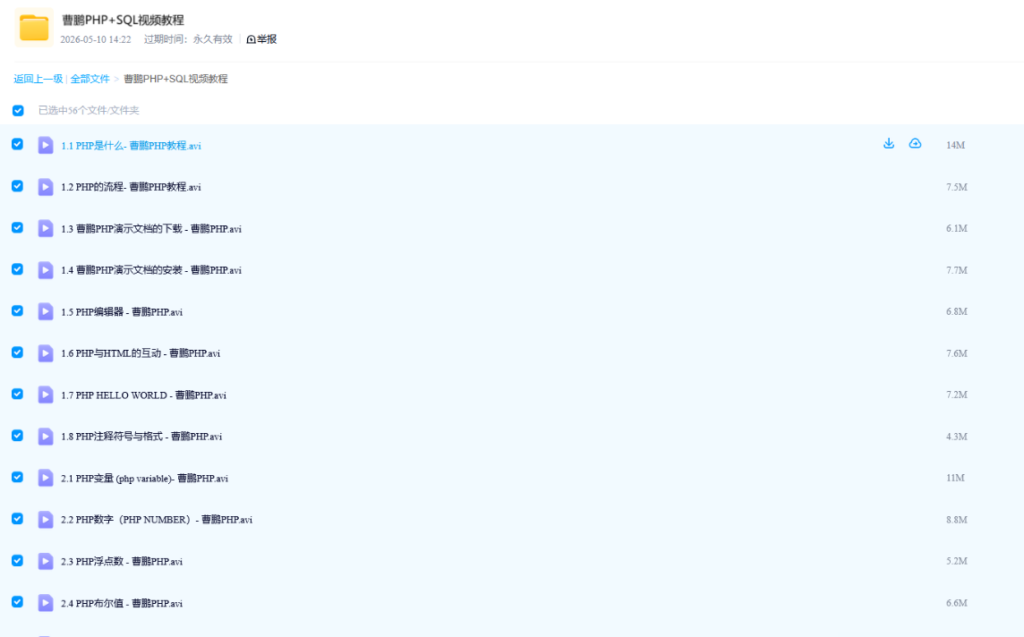The image size is (1024, 637).
Task: Uncheck the 1.6 PHP与HTML的互动 checkbox
Action: [x=18, y=352]
